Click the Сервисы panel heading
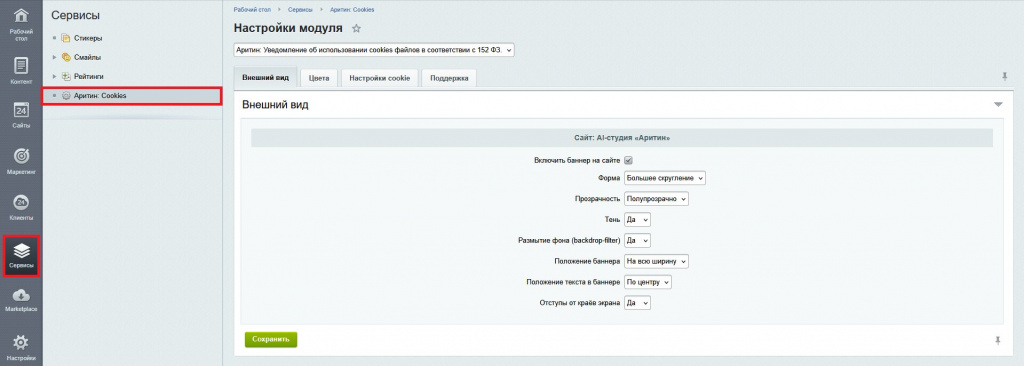 tap(76, 15)
